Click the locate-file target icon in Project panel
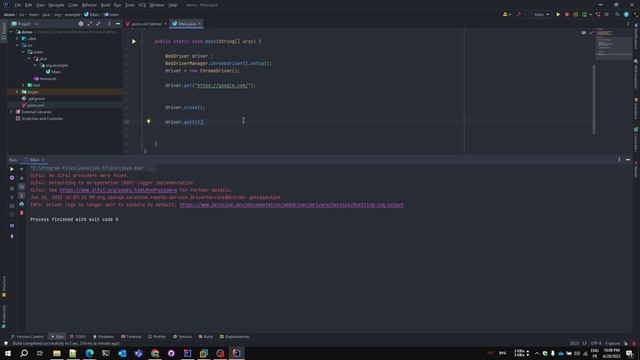Viewport: 640px width, 360px height. pyautogui.click(x=81, y=24)
